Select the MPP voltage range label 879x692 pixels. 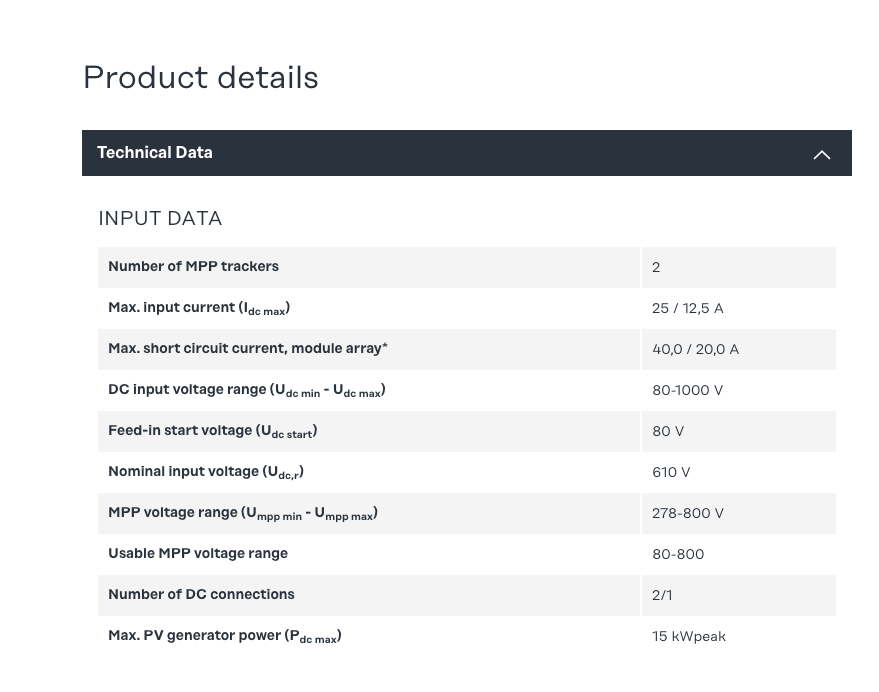click(x=242, y=513)
